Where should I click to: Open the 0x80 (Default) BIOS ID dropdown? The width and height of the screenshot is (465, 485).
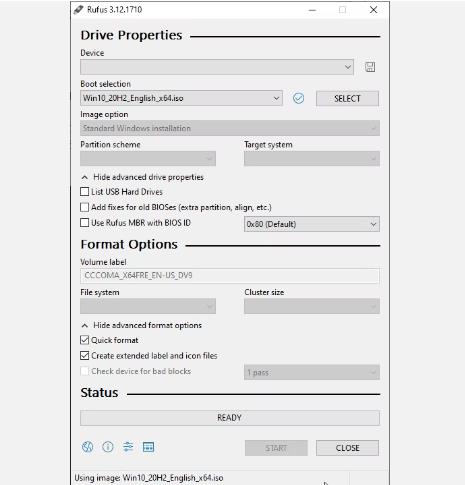pyautogui.click(x=312, y=224)
